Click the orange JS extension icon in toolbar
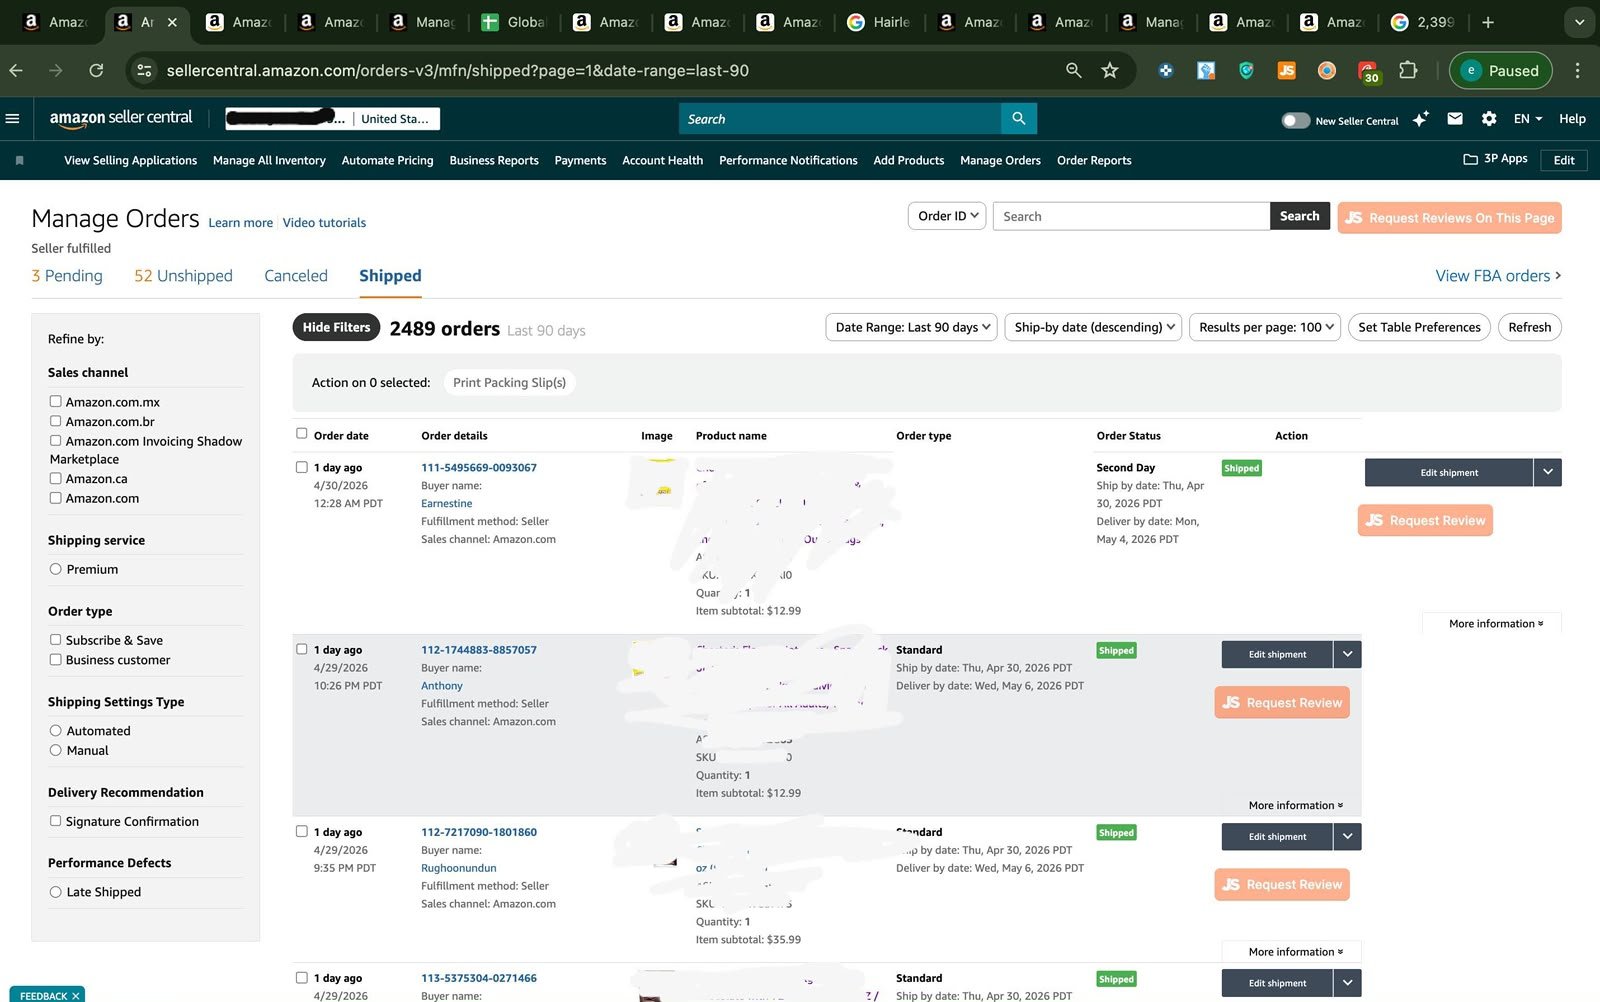The width and height of the screenshot is (1600, 1002). [1287, 70]
